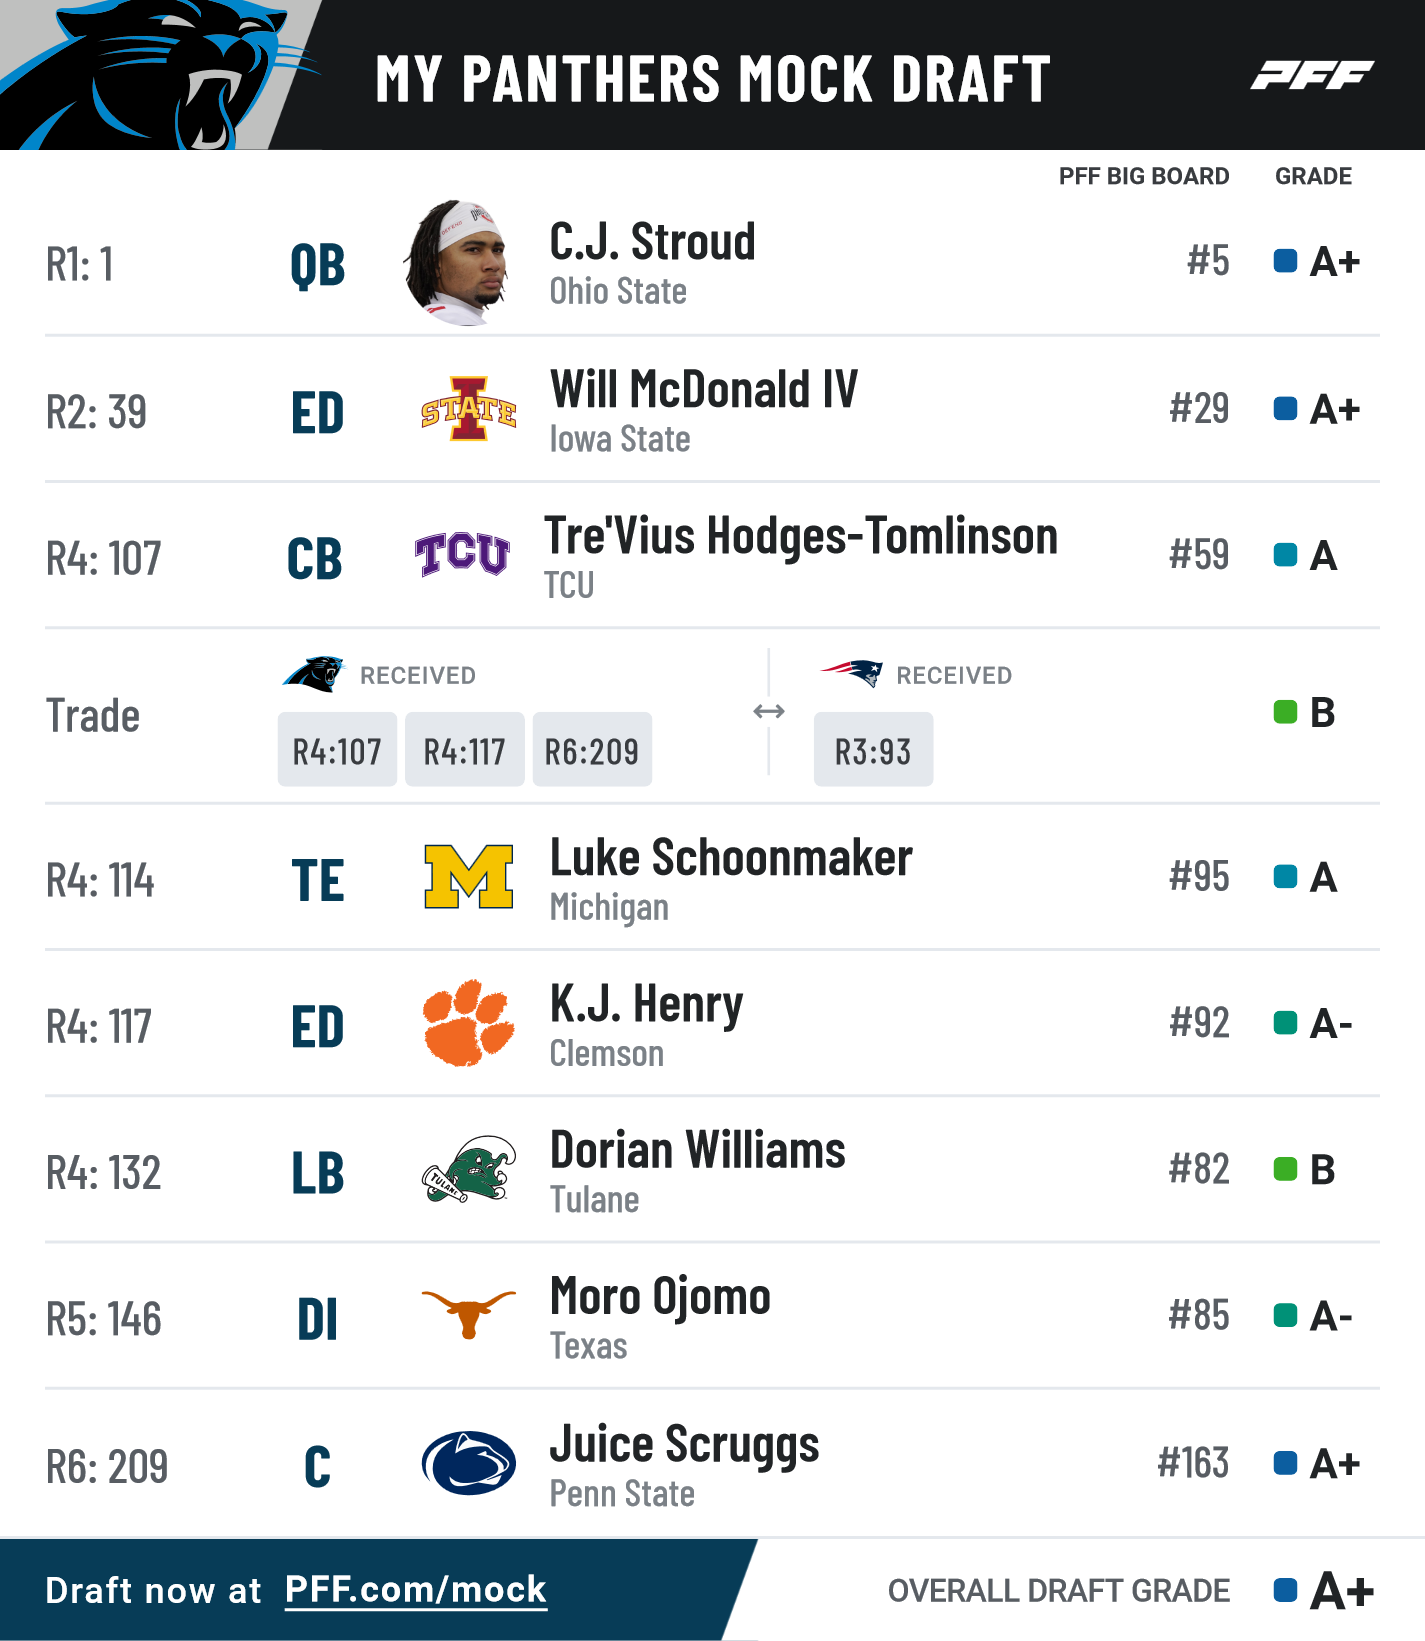Click the small Panthers logo in the trade row
Image resolution: width=1425 pixels, height=1641 pixels.
pos(313,674)
